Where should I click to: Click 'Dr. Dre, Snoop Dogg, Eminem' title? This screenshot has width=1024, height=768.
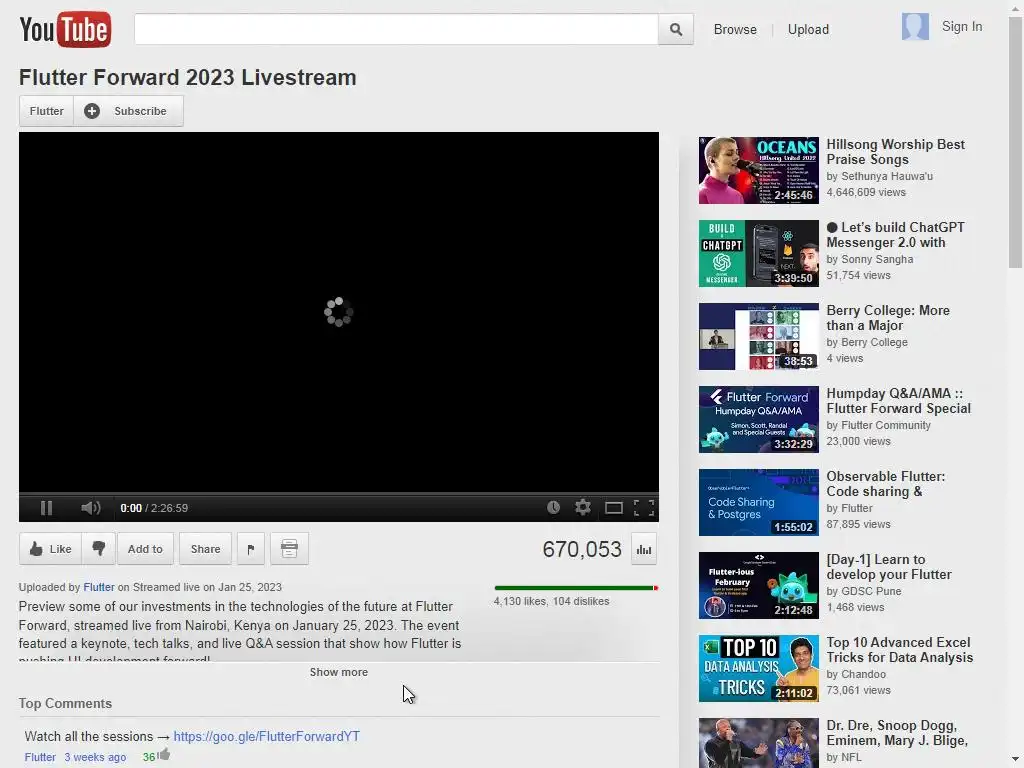coord(897,733)
